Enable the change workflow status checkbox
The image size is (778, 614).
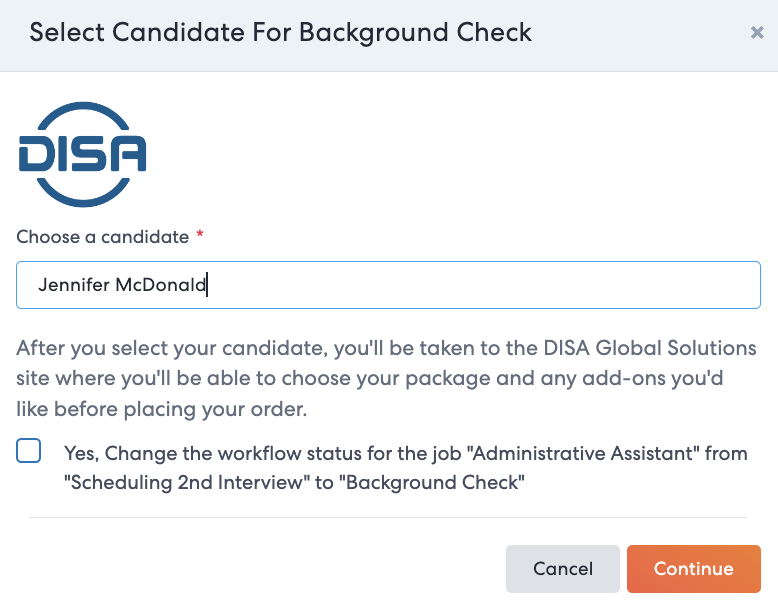coord(28,451)
